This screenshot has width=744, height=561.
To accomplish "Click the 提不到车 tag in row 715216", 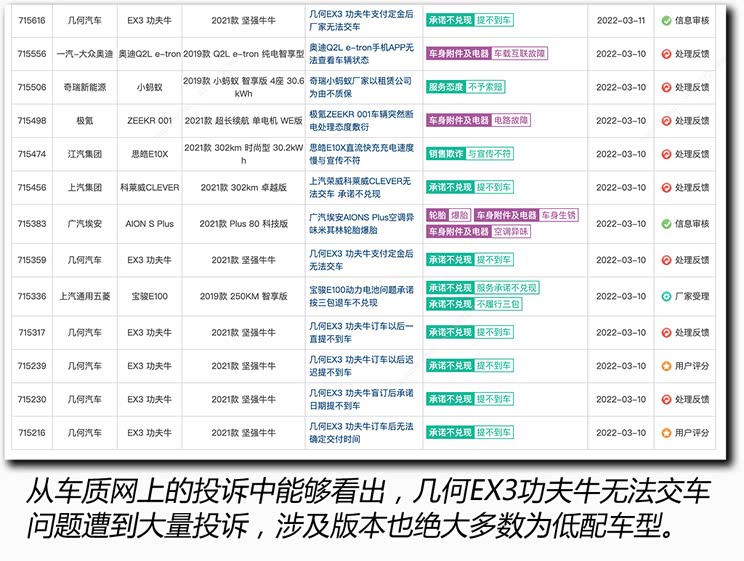I will [x=493, y=432].
